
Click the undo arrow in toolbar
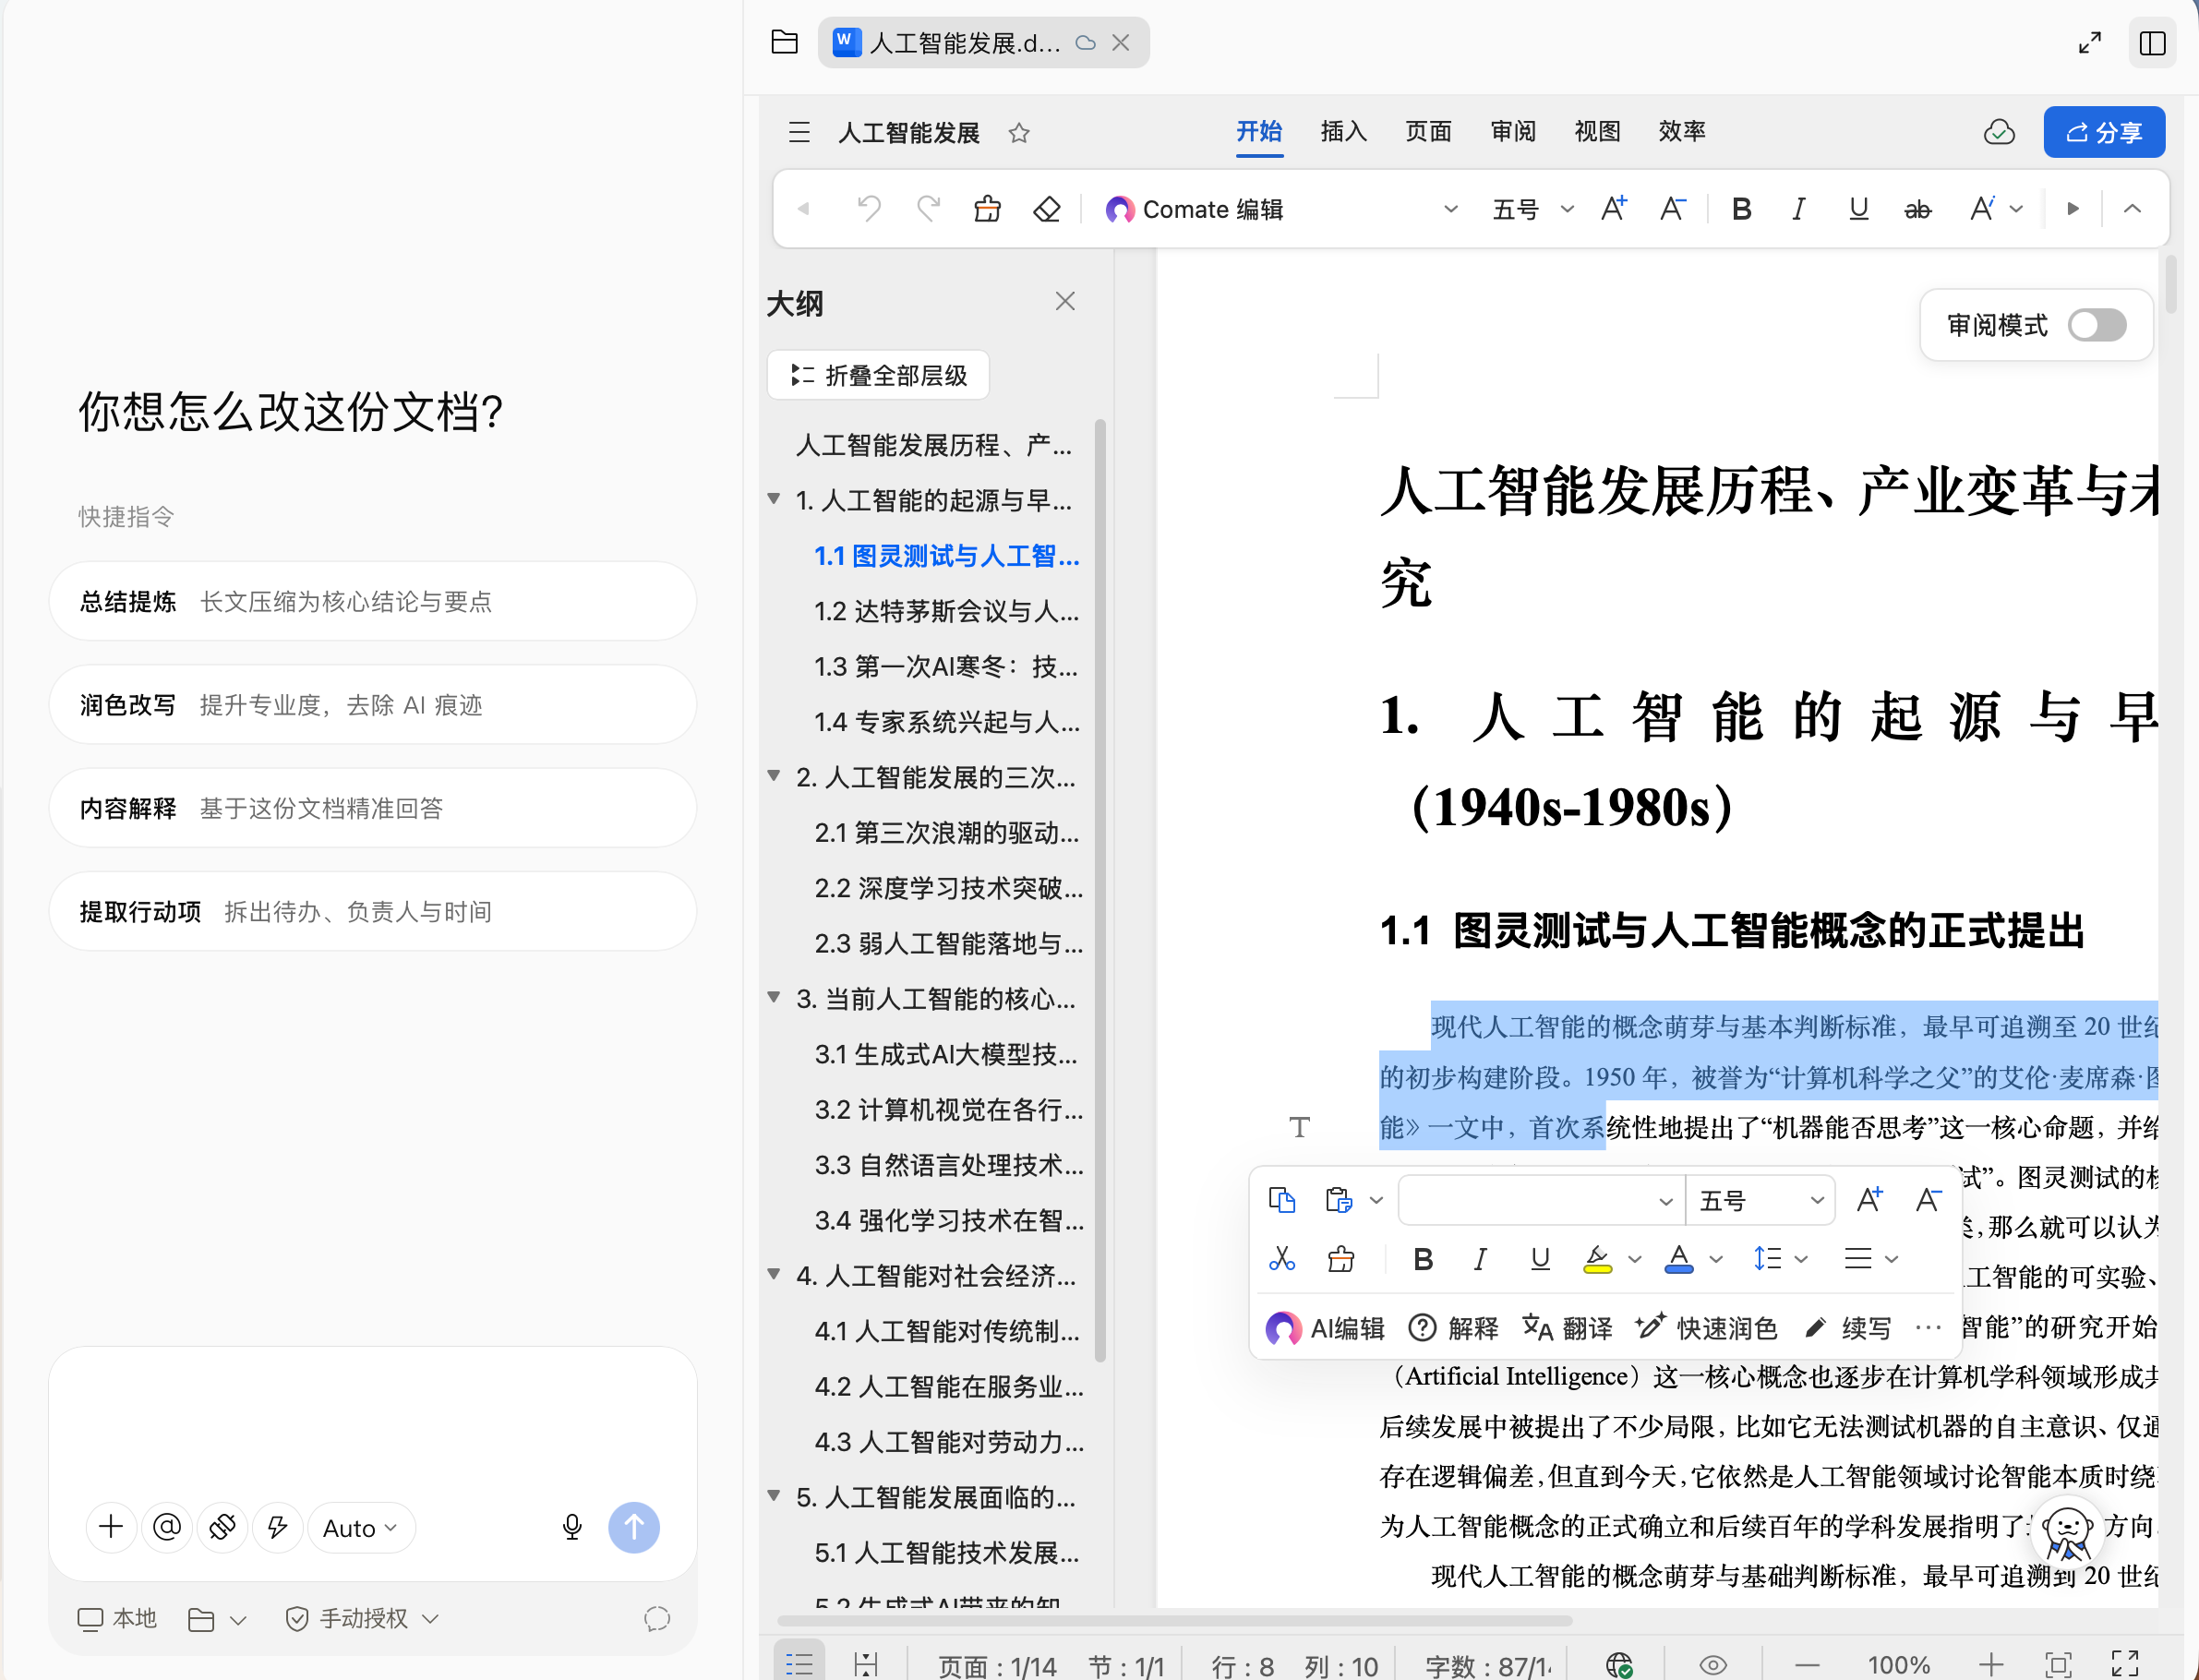click(x=868, y=209)
